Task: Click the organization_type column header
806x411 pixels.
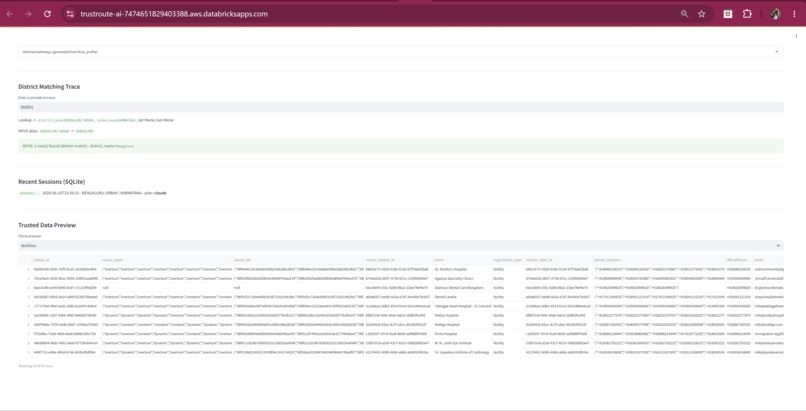Action: pos(507,260)
